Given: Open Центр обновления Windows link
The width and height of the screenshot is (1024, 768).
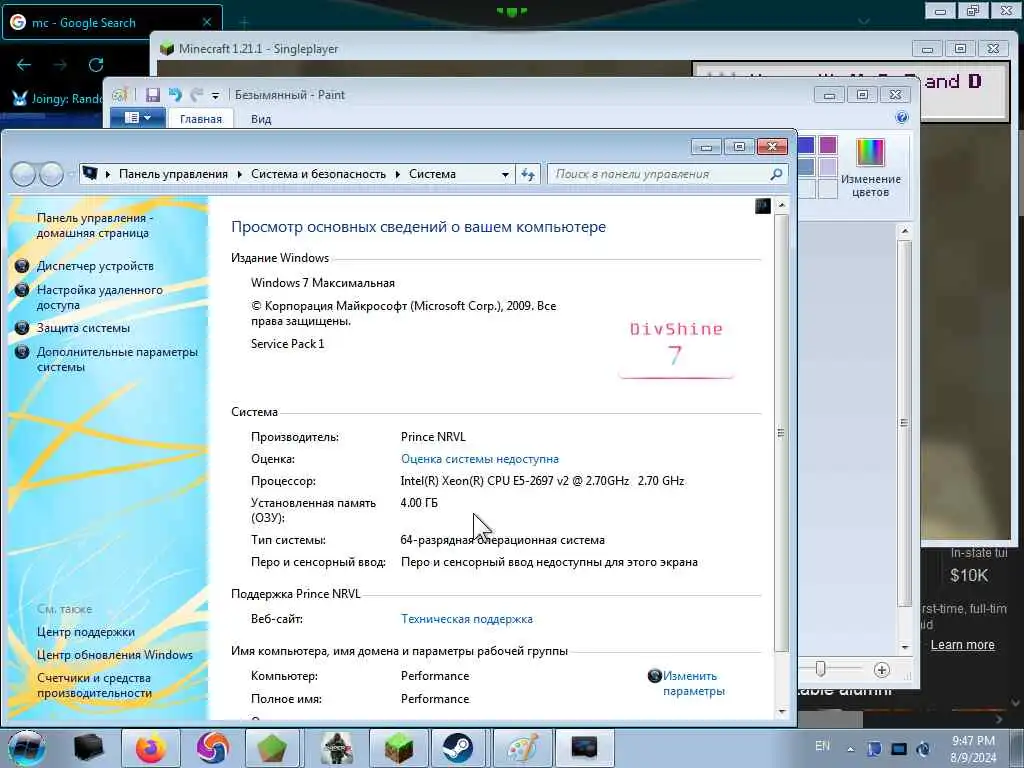Looking at the screenshot, I should [115, 655].
